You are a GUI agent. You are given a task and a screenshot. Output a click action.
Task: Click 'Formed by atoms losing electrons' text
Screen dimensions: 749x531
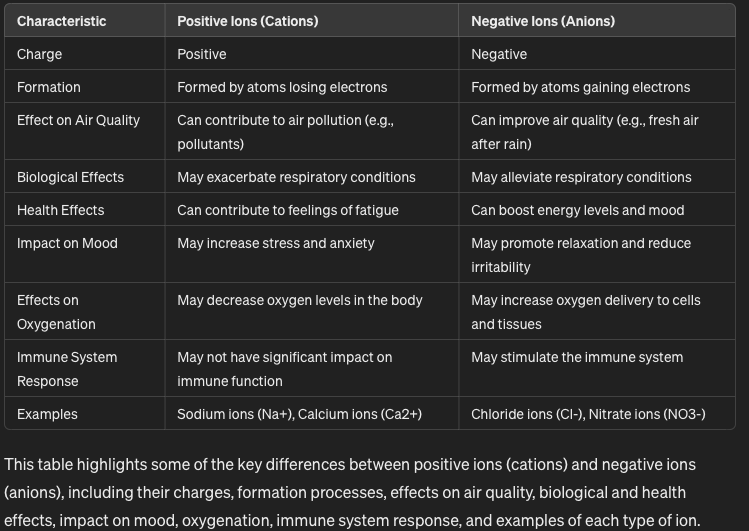(282, 87)
